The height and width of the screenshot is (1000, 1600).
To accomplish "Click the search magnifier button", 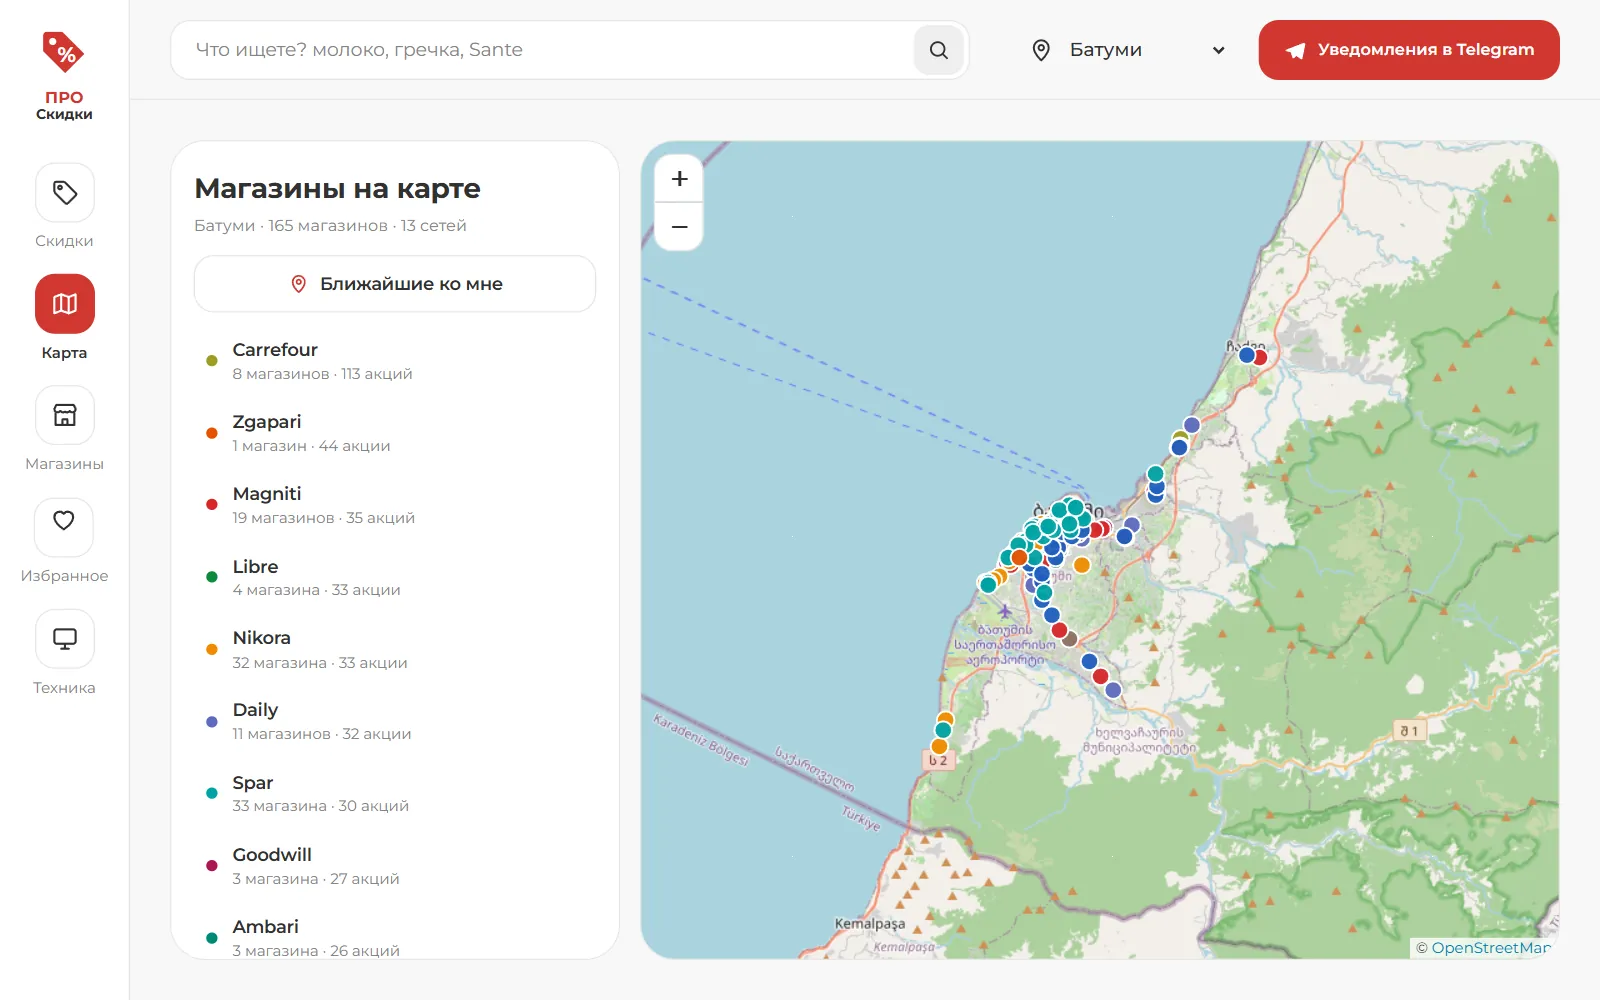I will [x=938, y=50].
